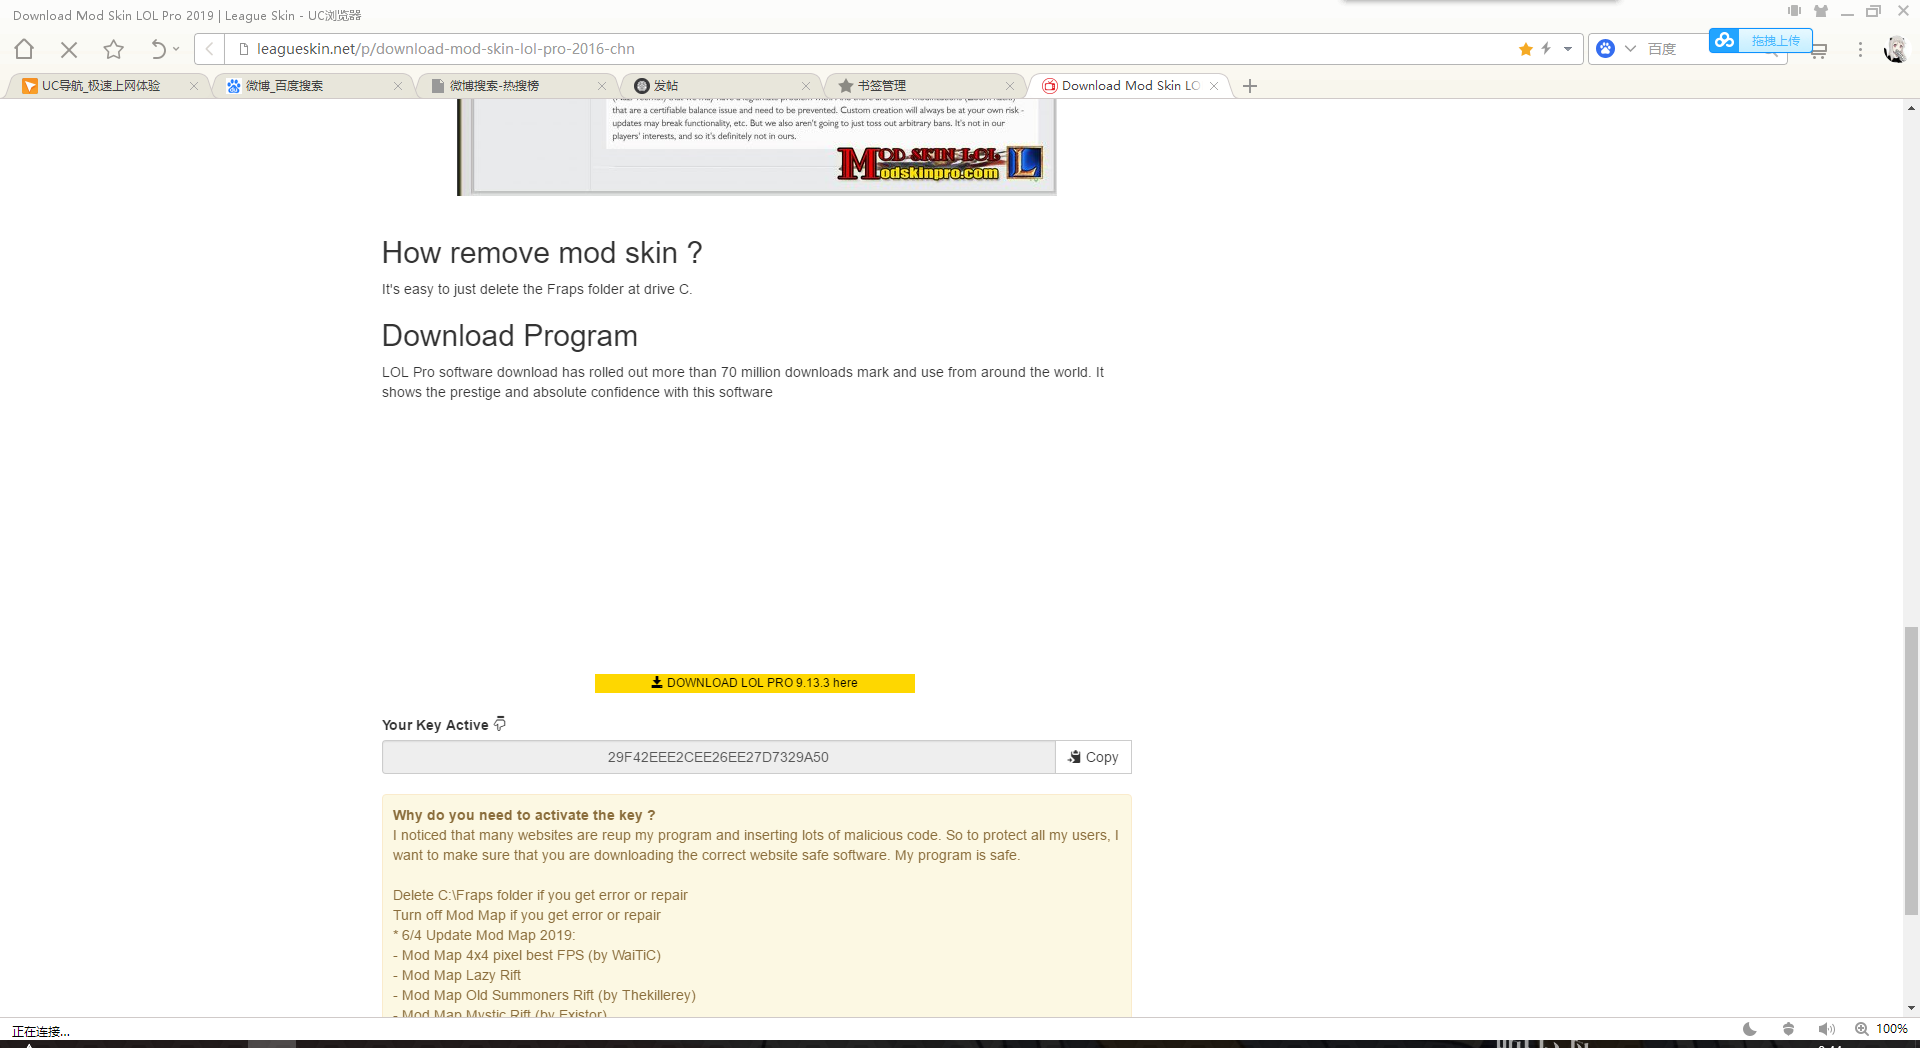Go to the browser home page
This screenshot has height=1048, width=1920.
click(24, 49)
